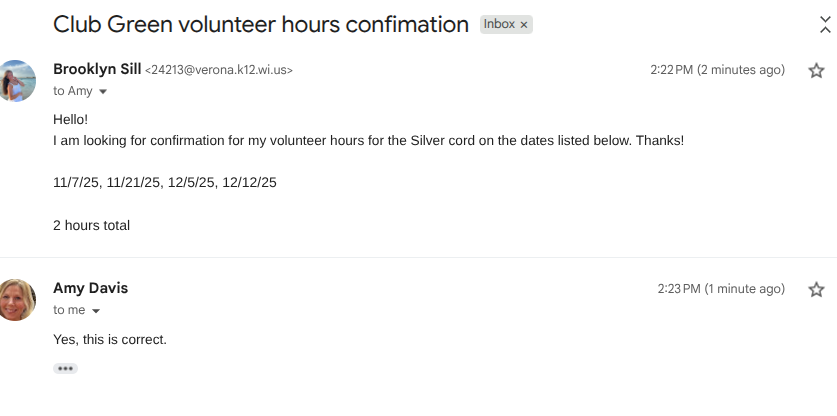Screen dimensions: 837x416
Task: Click the list of volunteer dates
Action: (x=164, y=182)
